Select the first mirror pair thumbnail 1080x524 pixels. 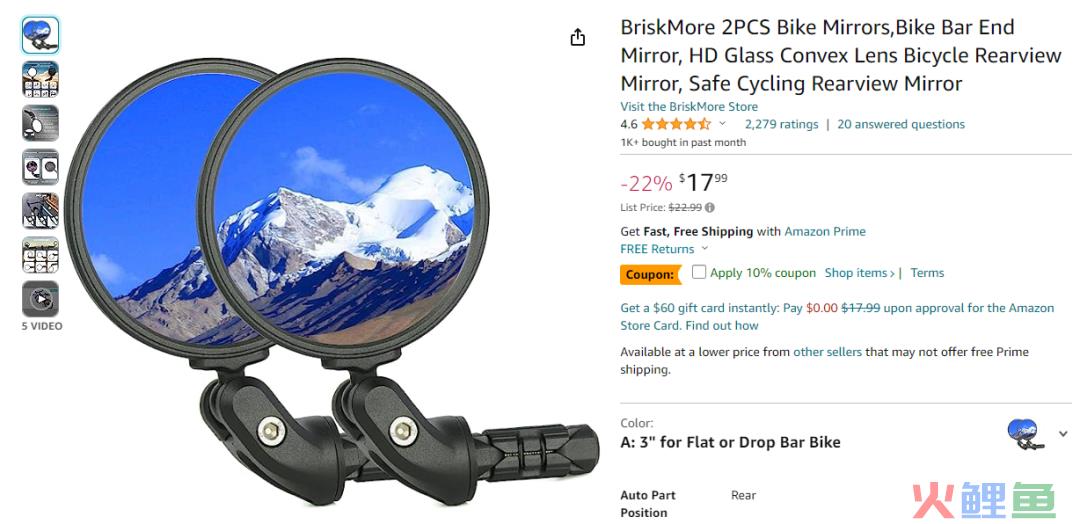[40, 35]
